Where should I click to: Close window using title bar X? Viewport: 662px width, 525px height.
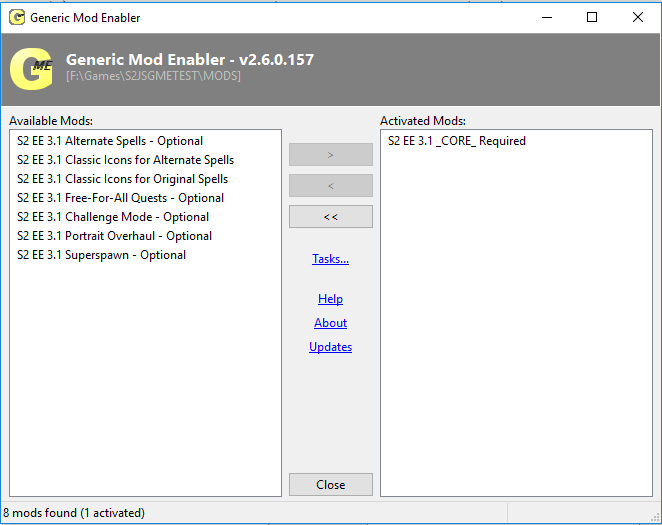coord(638,17)
